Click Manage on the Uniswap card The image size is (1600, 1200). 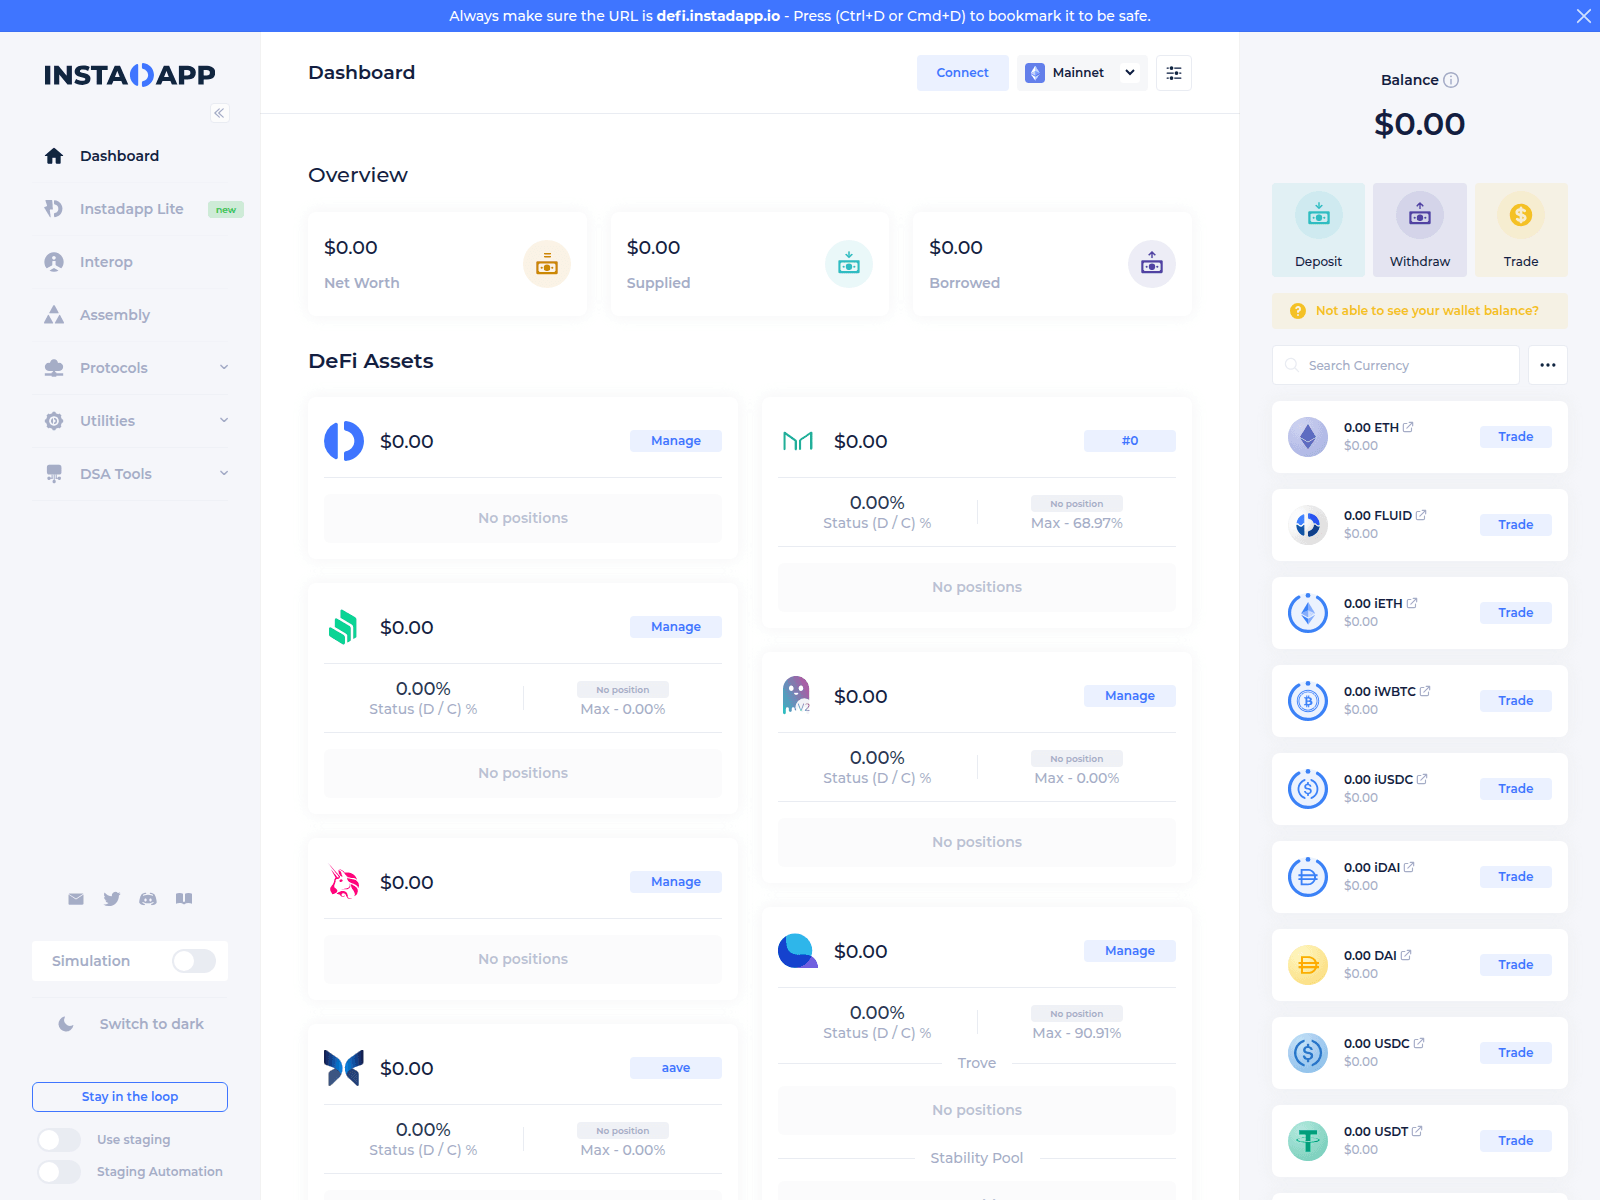point(676,882)
